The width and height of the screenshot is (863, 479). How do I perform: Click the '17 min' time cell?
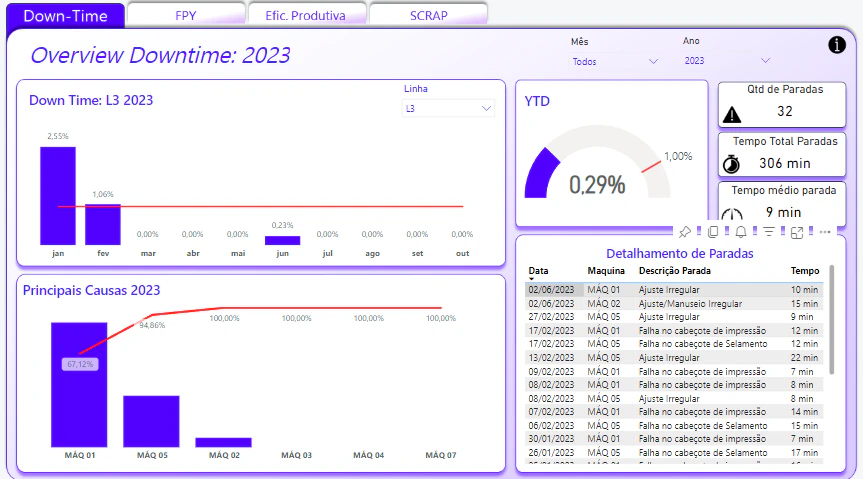pyautogui.click(x=805, y=453)
